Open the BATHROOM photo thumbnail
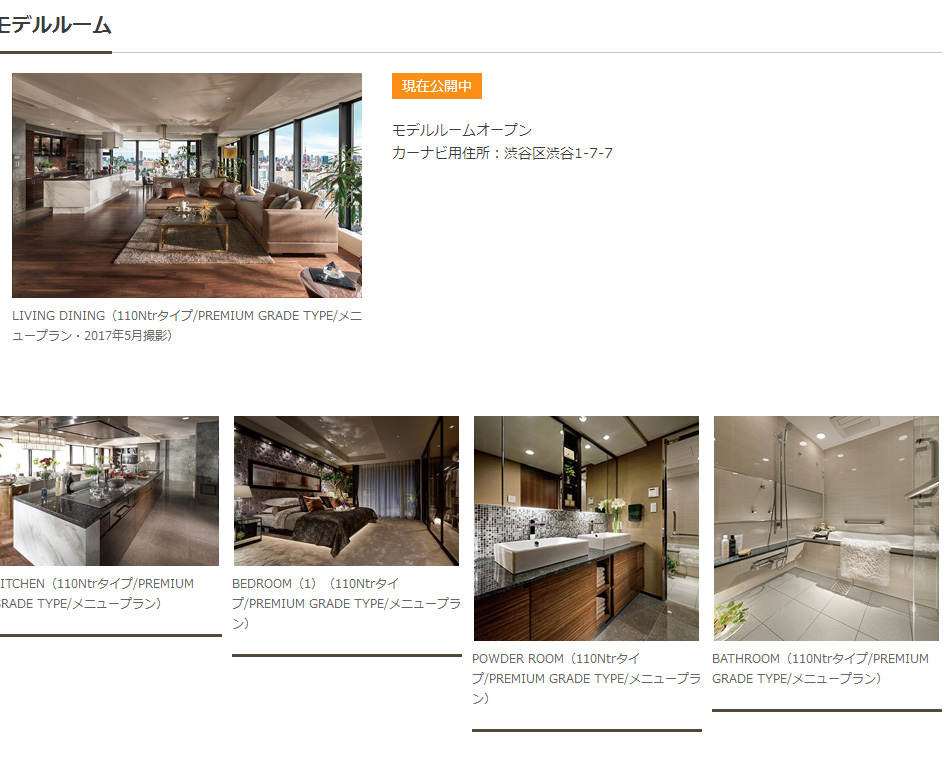 (826, 528)
